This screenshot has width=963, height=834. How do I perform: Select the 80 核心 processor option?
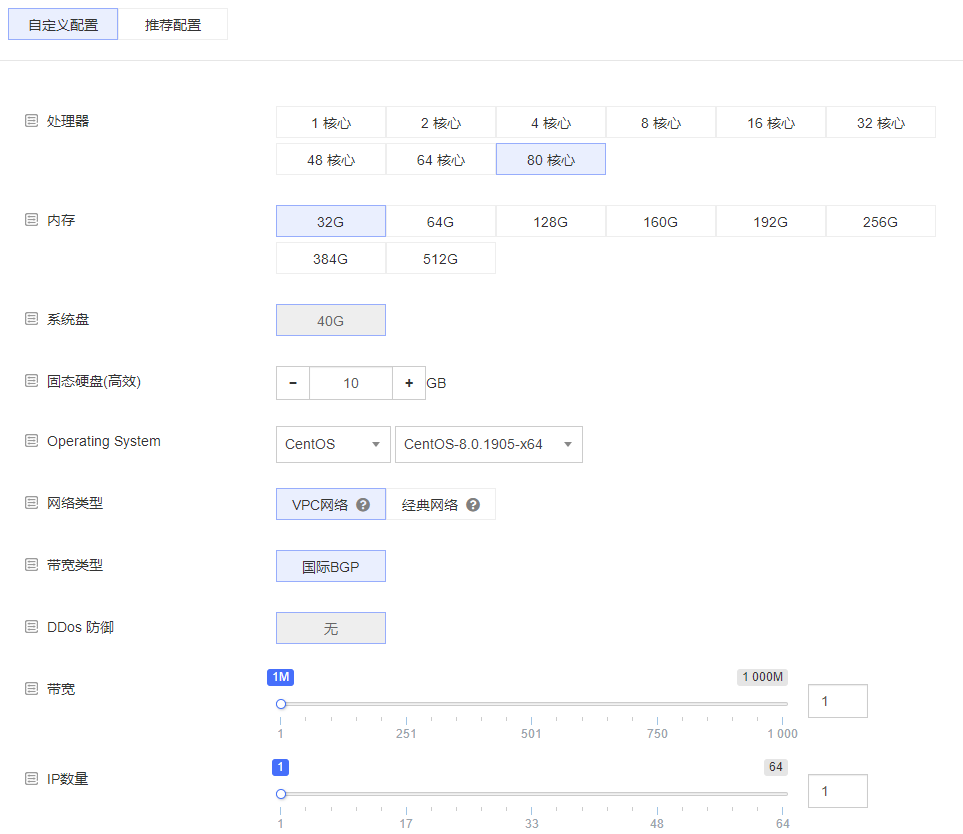click(550, 158)
